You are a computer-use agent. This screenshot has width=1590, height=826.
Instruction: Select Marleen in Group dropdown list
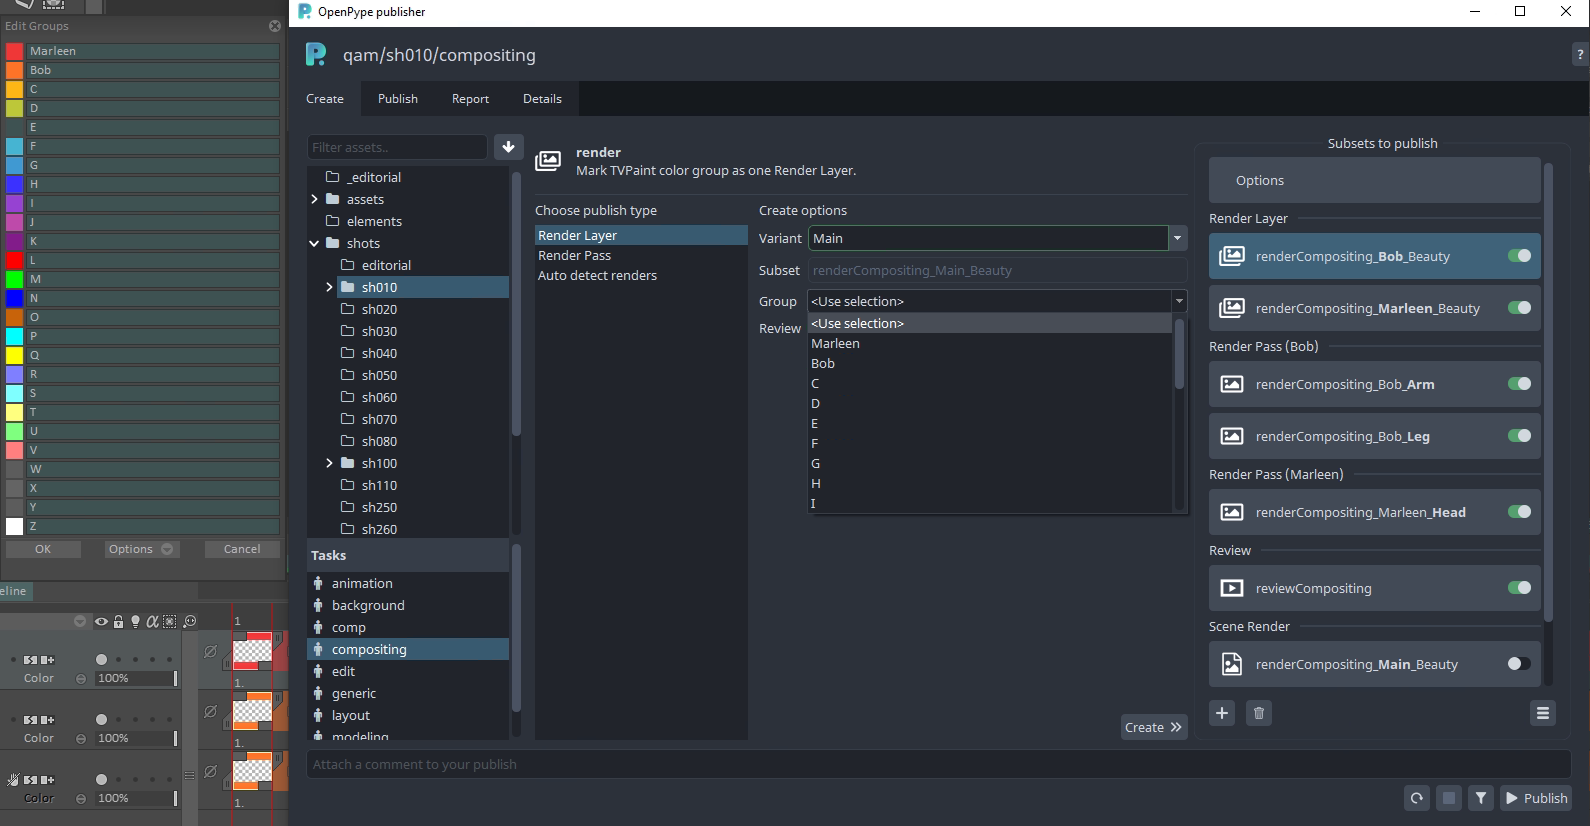point(836,343)
